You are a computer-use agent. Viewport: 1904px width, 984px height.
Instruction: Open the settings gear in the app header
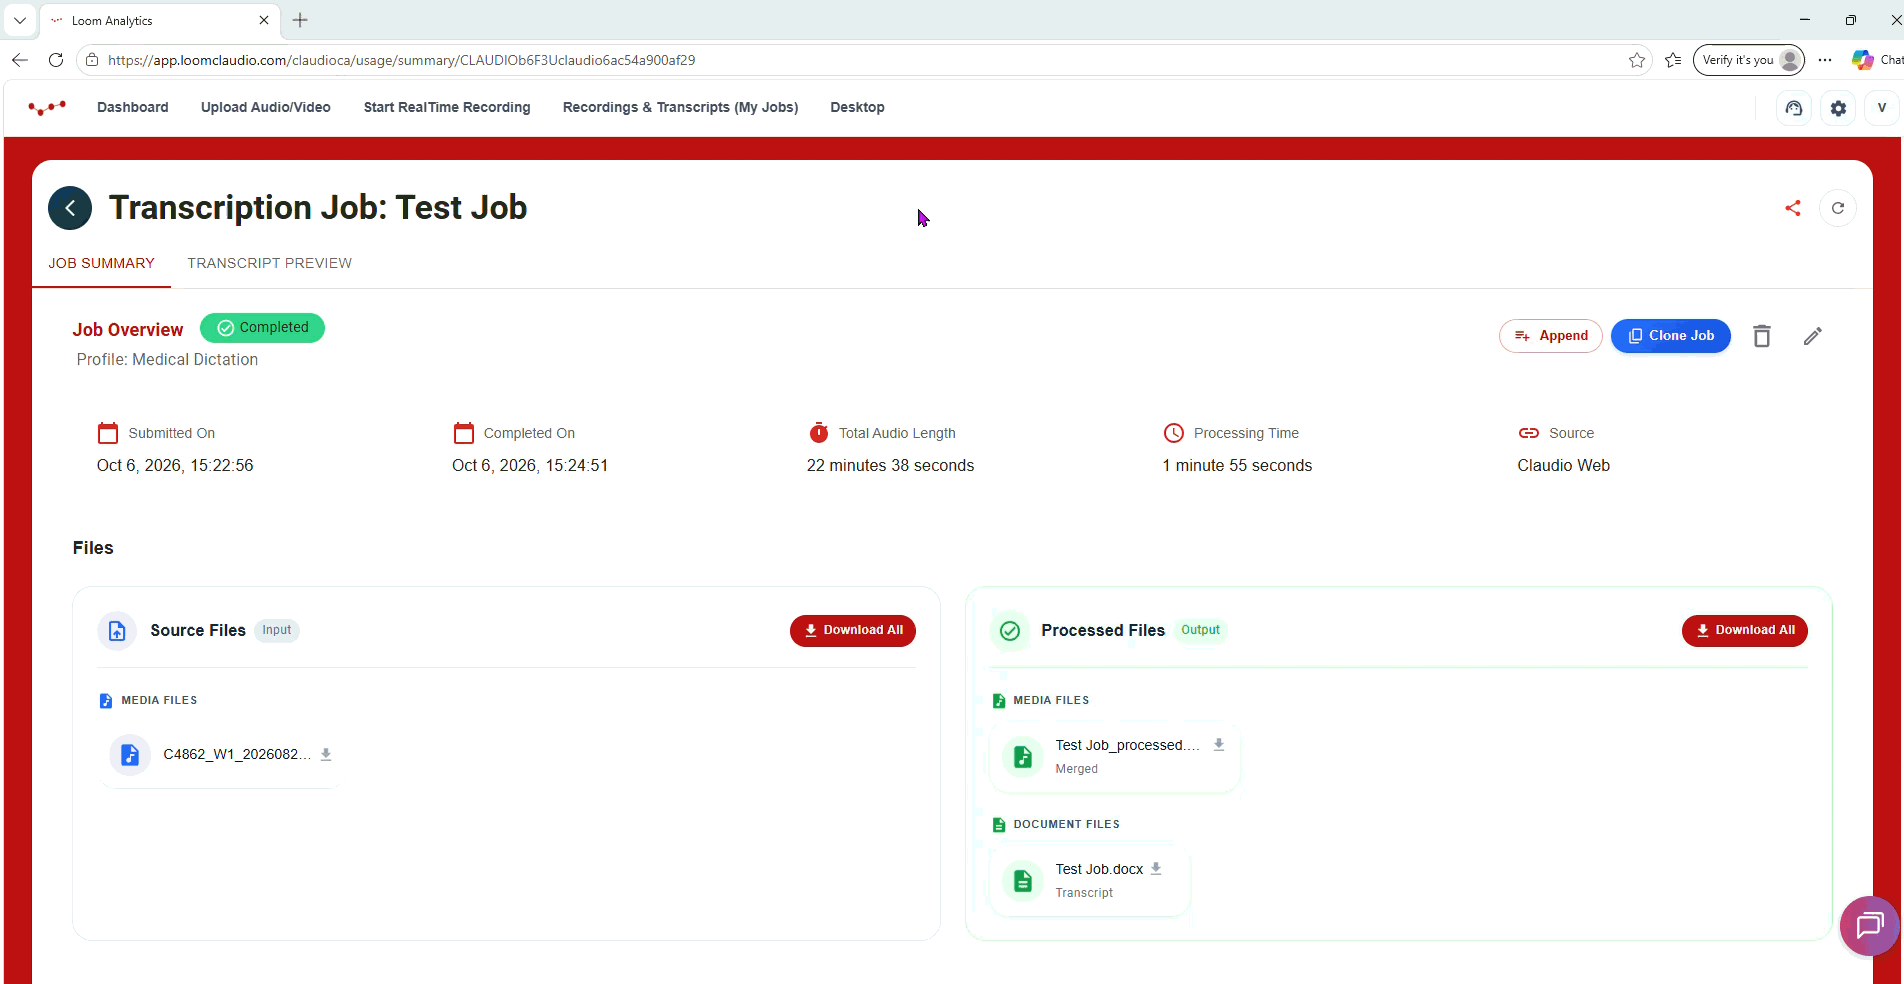pos(1838,108)
